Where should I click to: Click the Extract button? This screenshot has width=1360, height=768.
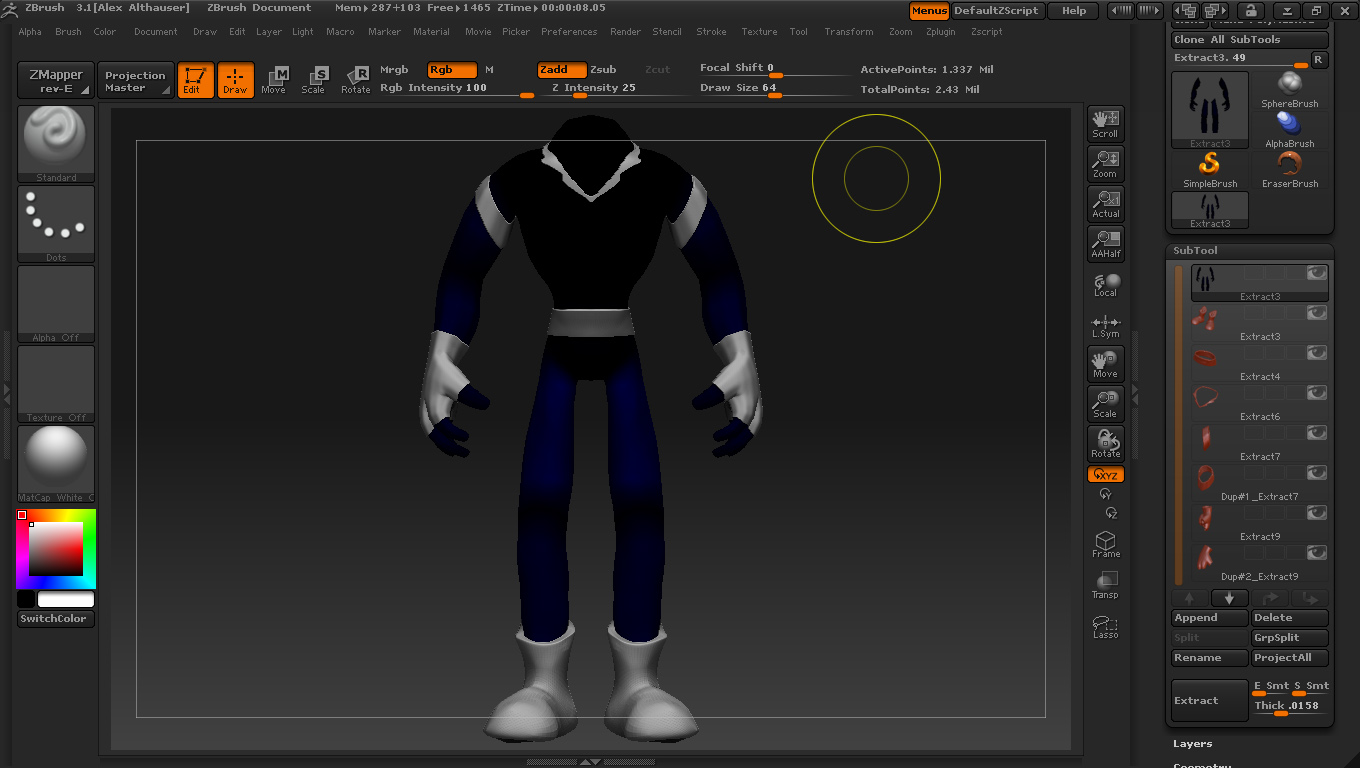pos(1209,701)
